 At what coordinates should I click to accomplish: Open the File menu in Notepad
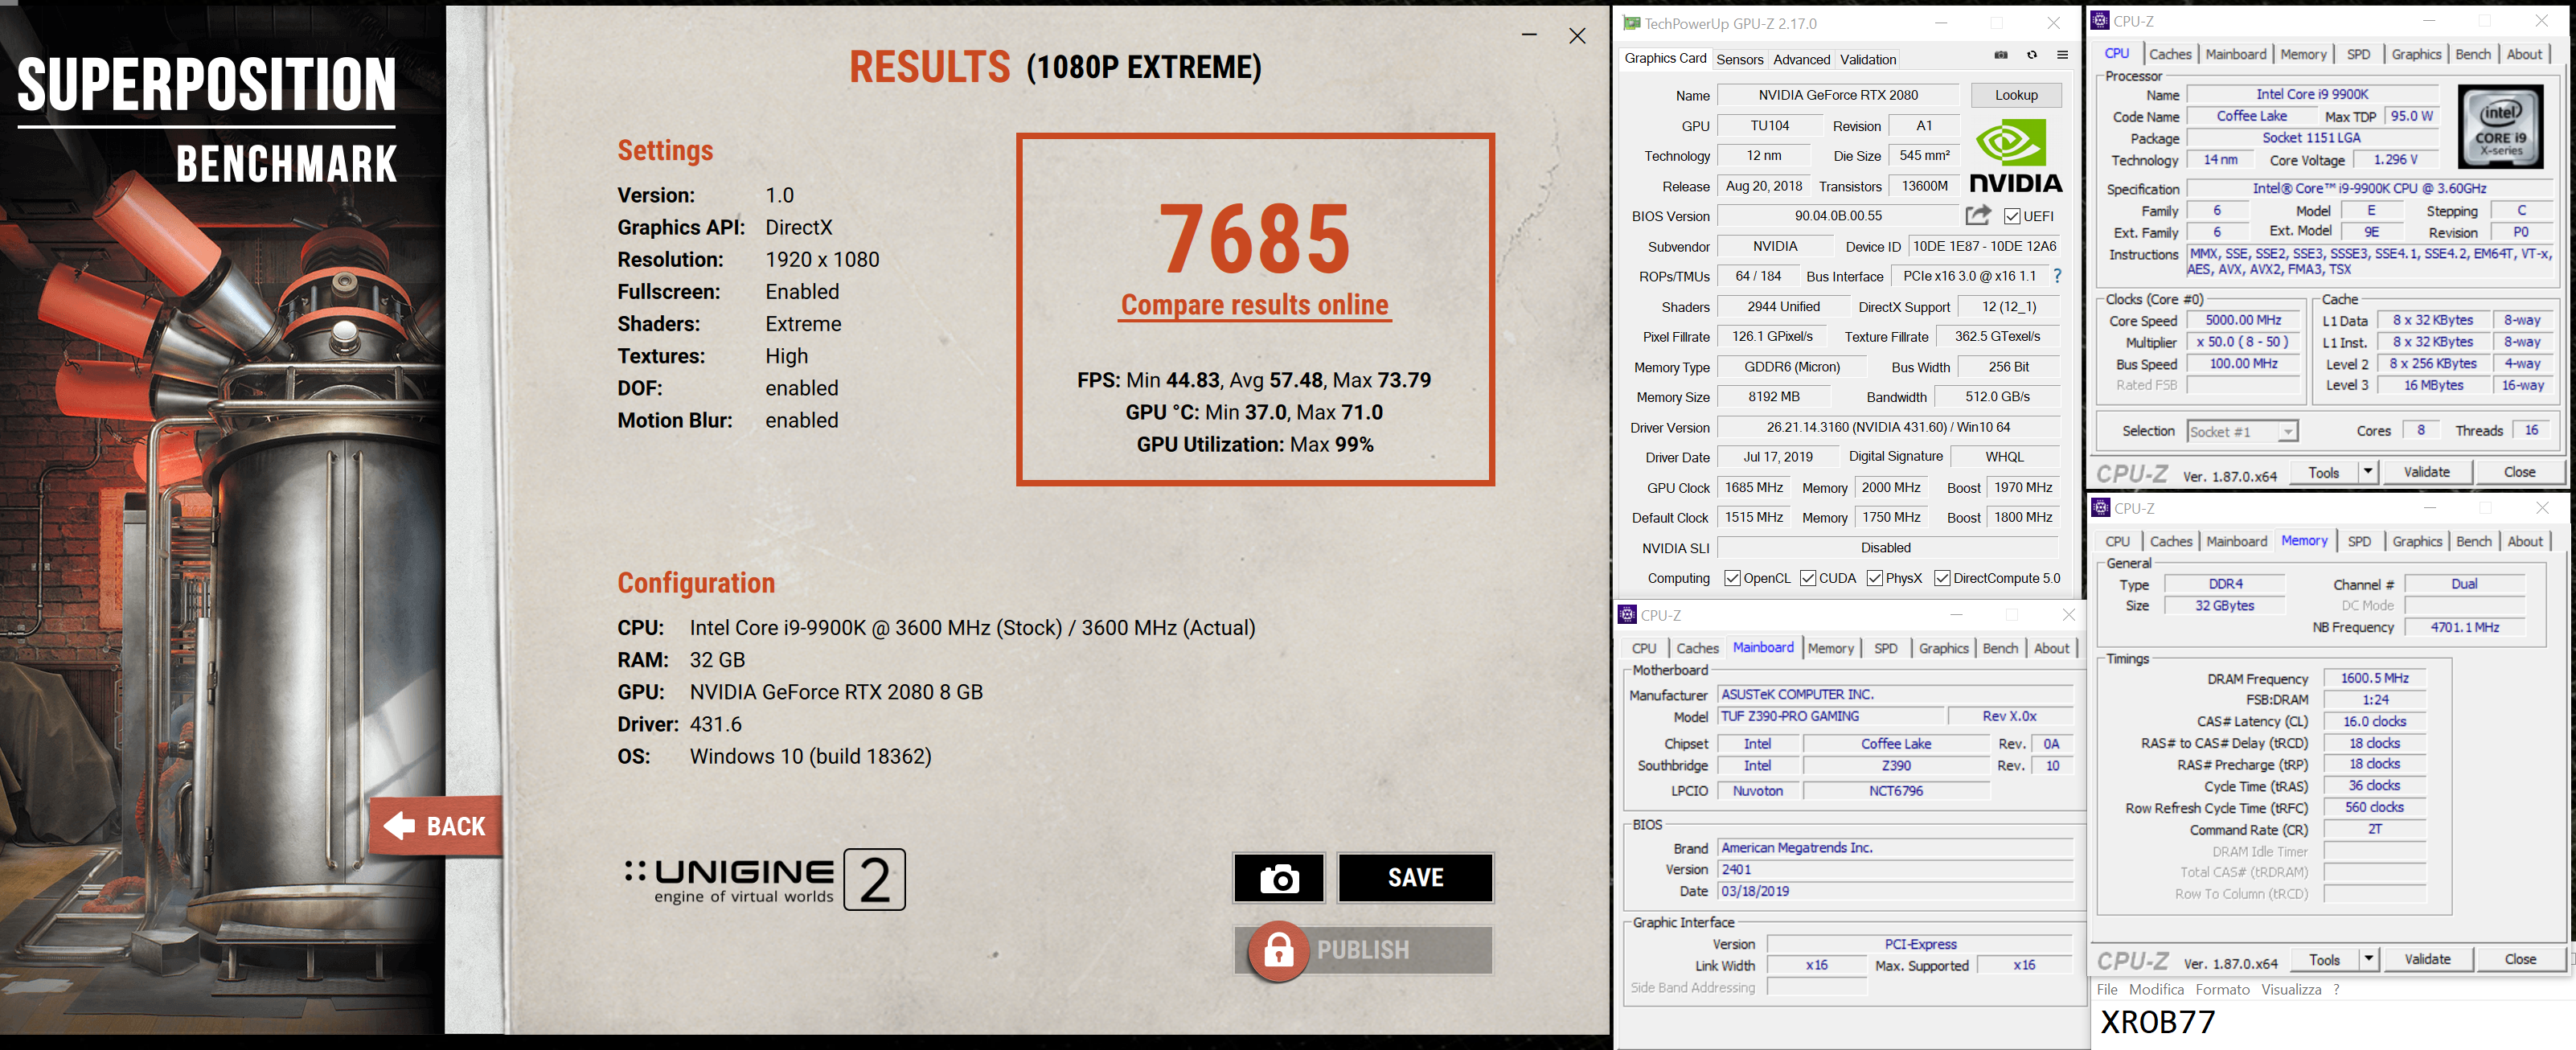tap(2107, 989)
